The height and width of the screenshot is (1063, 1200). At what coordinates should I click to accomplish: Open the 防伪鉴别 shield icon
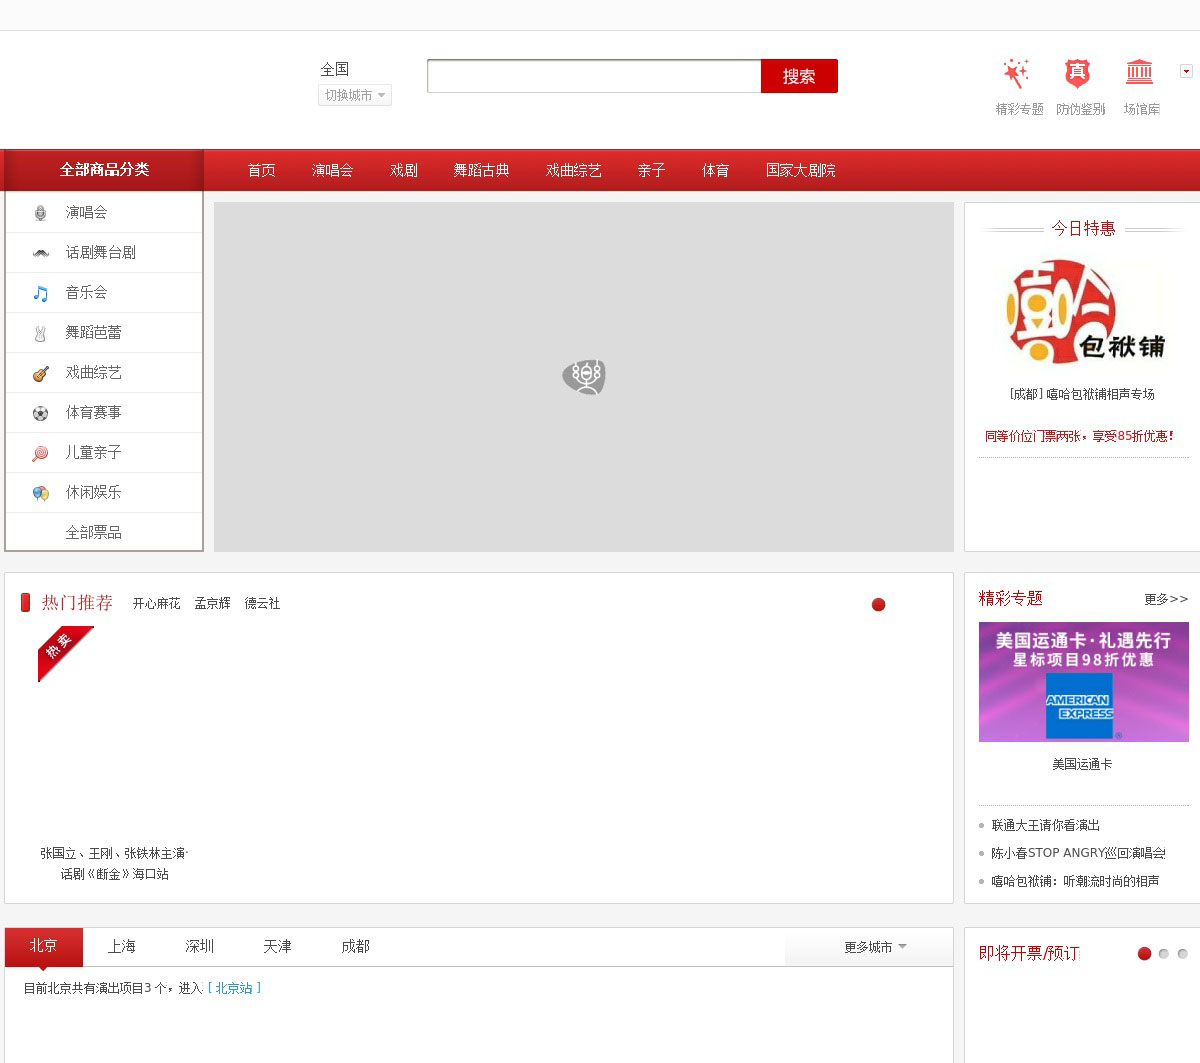[x=1077, y=73]
